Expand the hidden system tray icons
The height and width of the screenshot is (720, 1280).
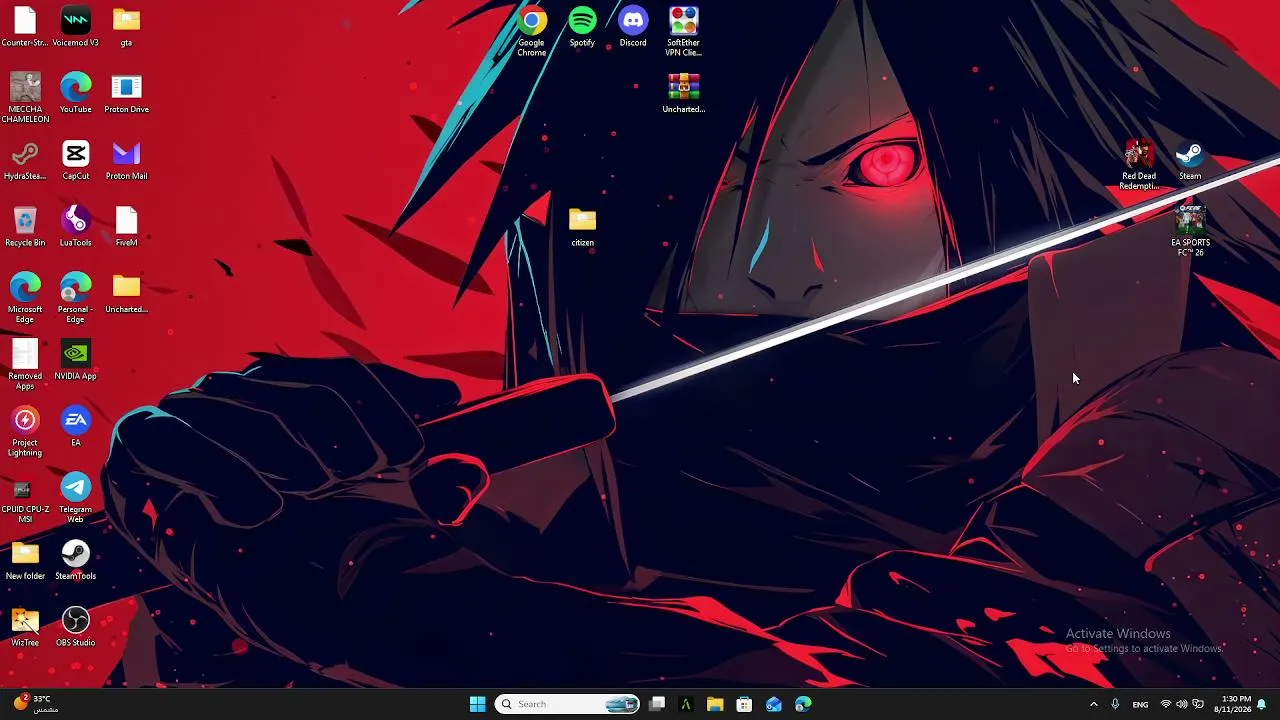click(1094, 704)
